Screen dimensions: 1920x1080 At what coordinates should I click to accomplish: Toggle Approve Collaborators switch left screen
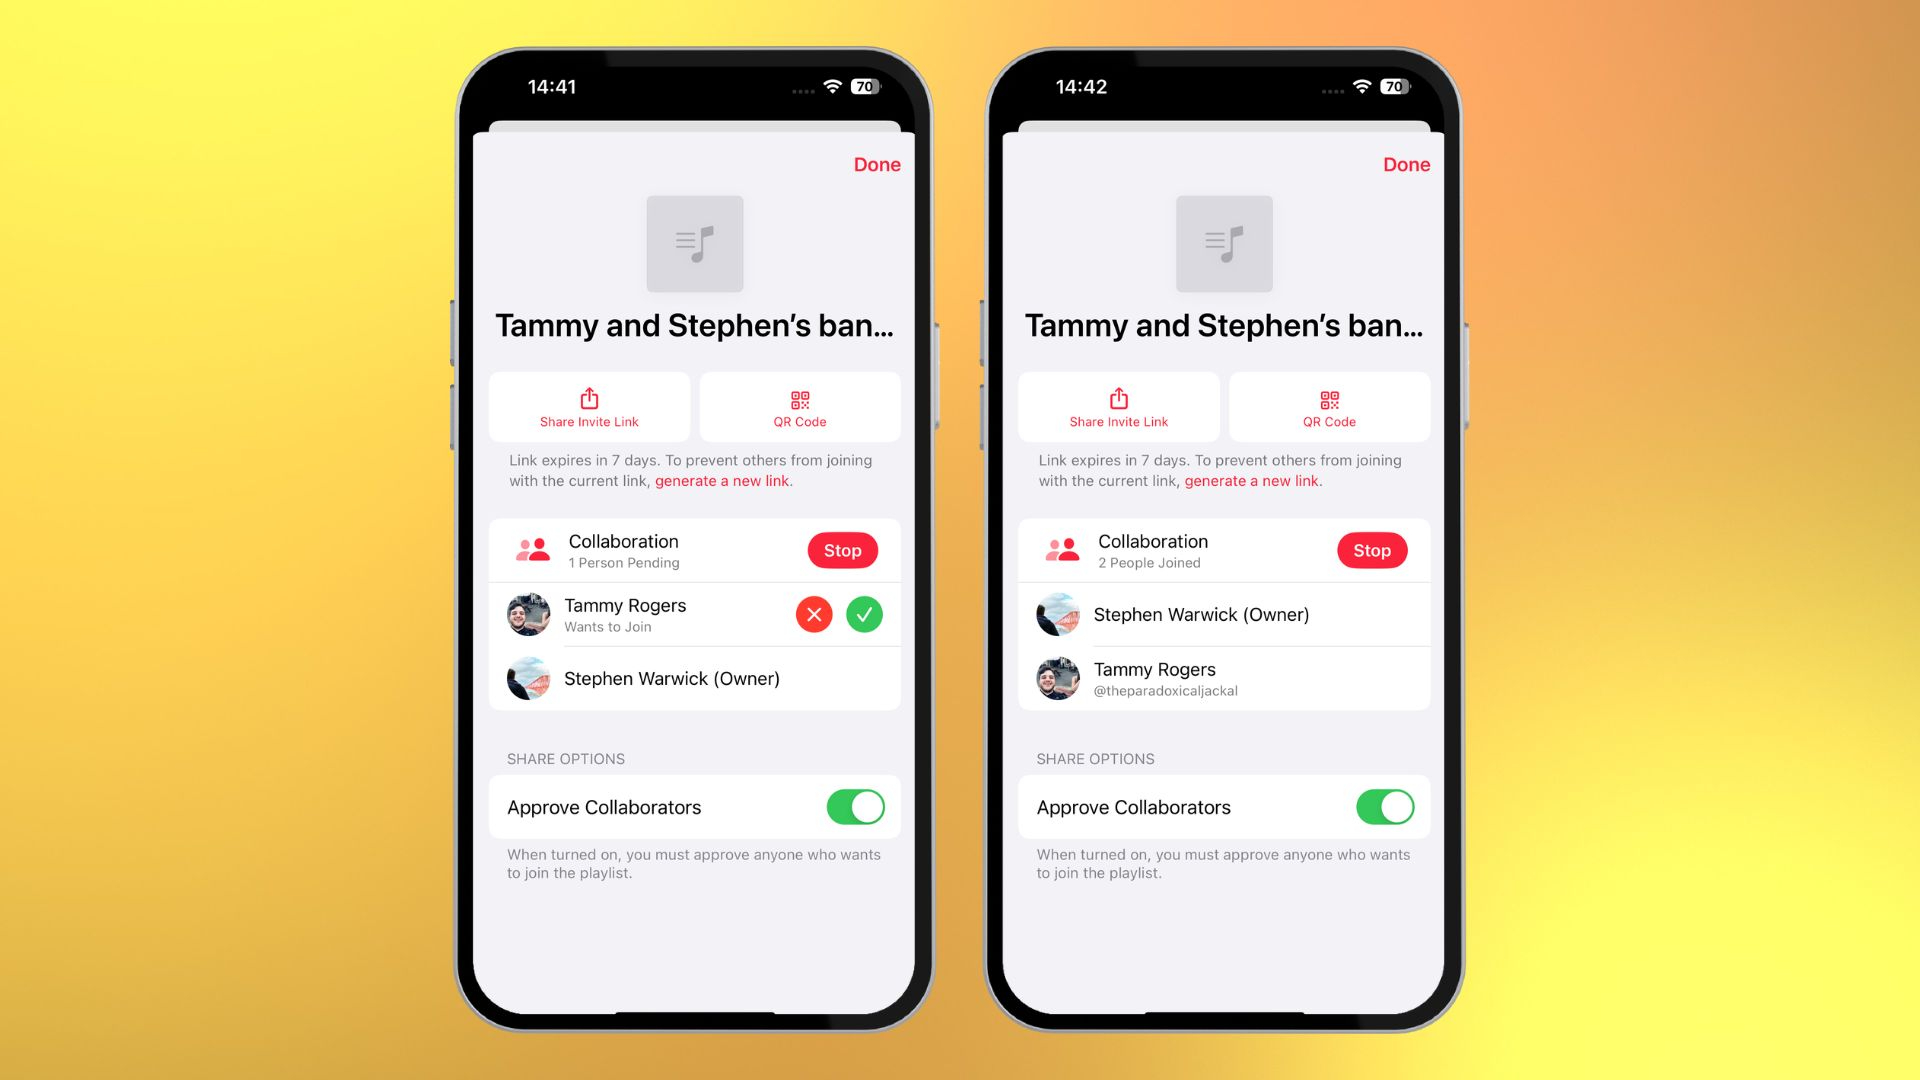856,806
